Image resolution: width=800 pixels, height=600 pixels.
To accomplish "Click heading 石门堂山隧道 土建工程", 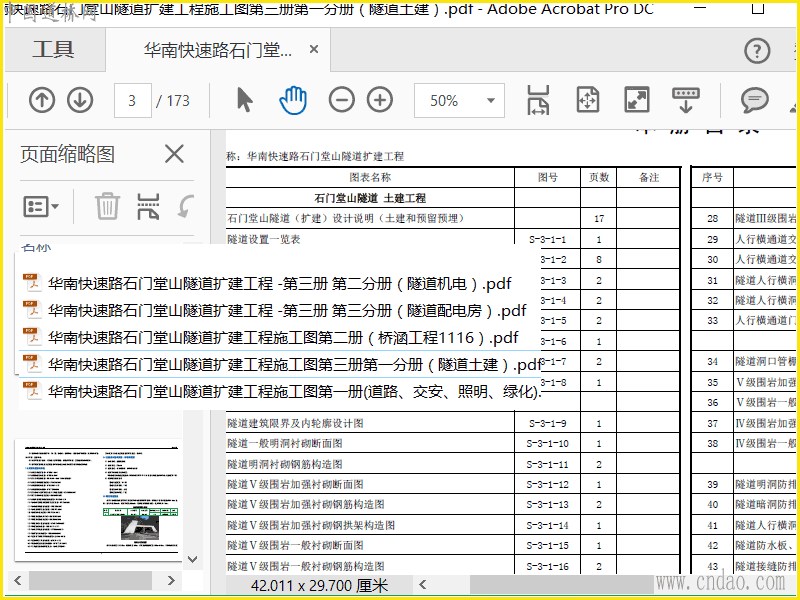I will point(370,198).
